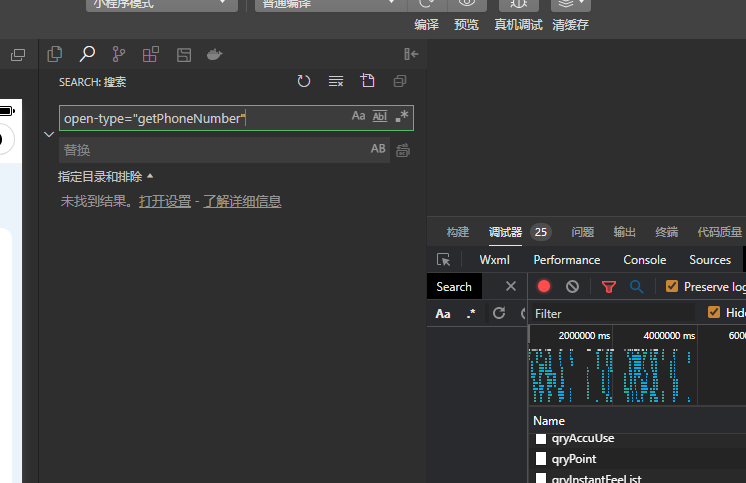Stop recording network log red button
The image size is (746, 483).
(x=544, y=286)
